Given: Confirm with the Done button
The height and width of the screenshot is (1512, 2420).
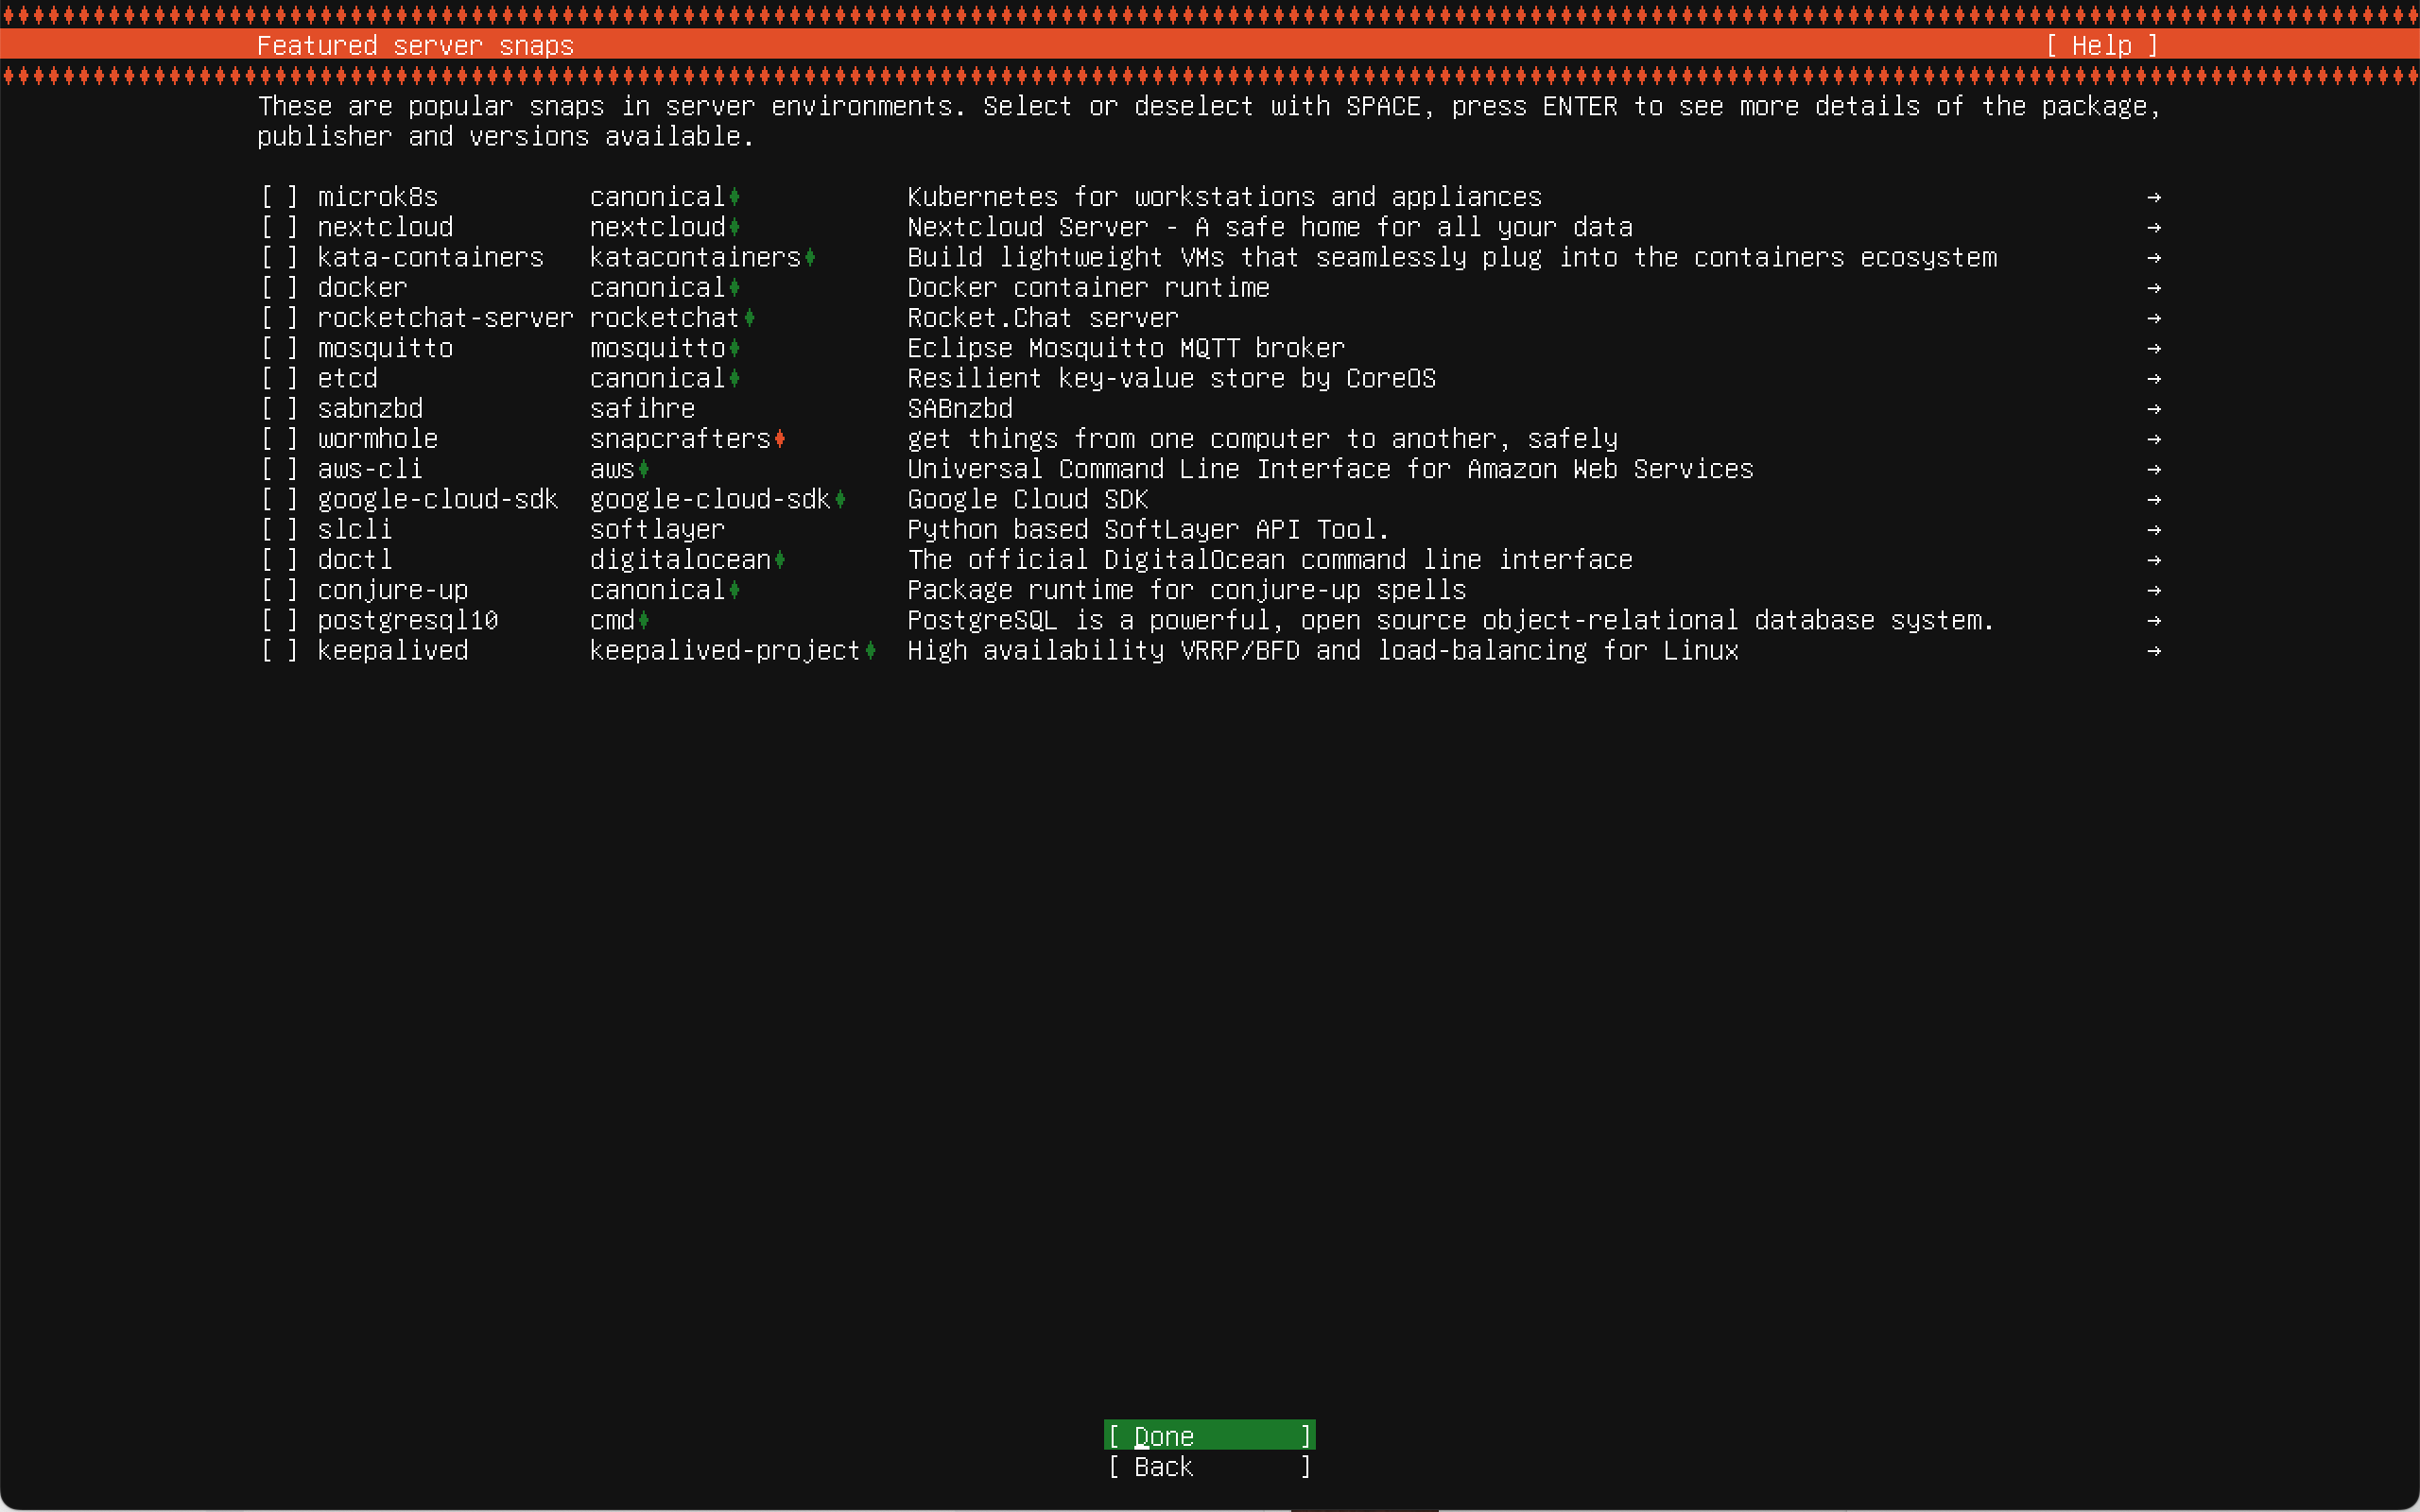Looking at the screenshot, I should click(x=1209, y=1436).
